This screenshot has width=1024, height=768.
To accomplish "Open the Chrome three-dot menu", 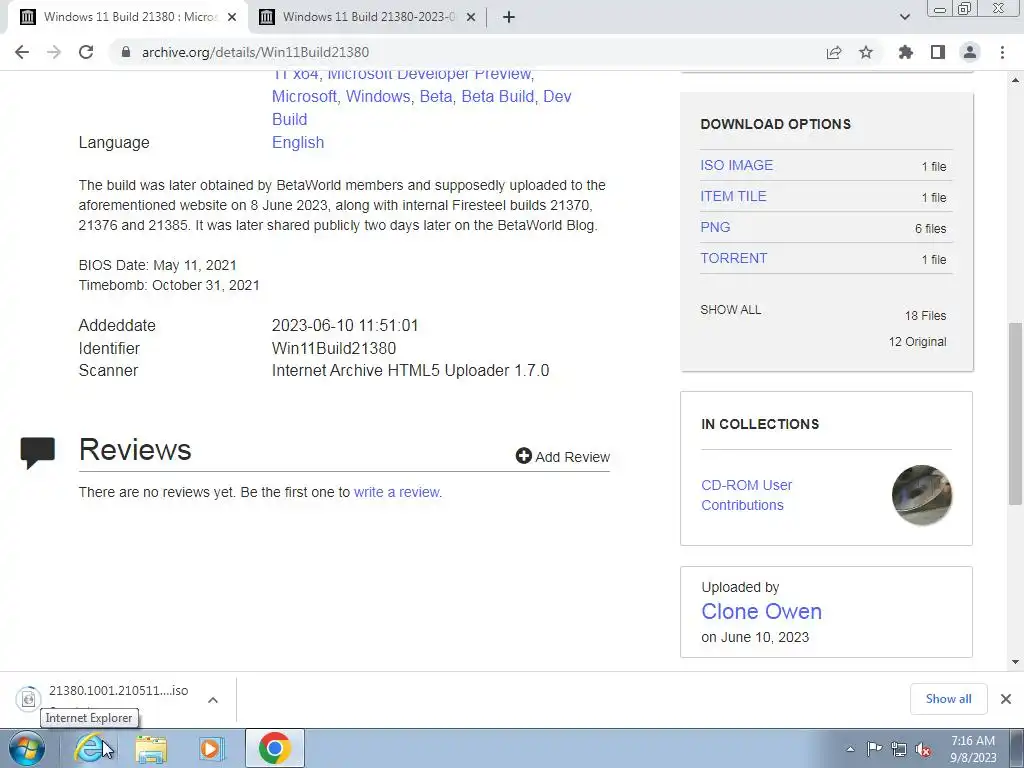I will pos(1002,52).
